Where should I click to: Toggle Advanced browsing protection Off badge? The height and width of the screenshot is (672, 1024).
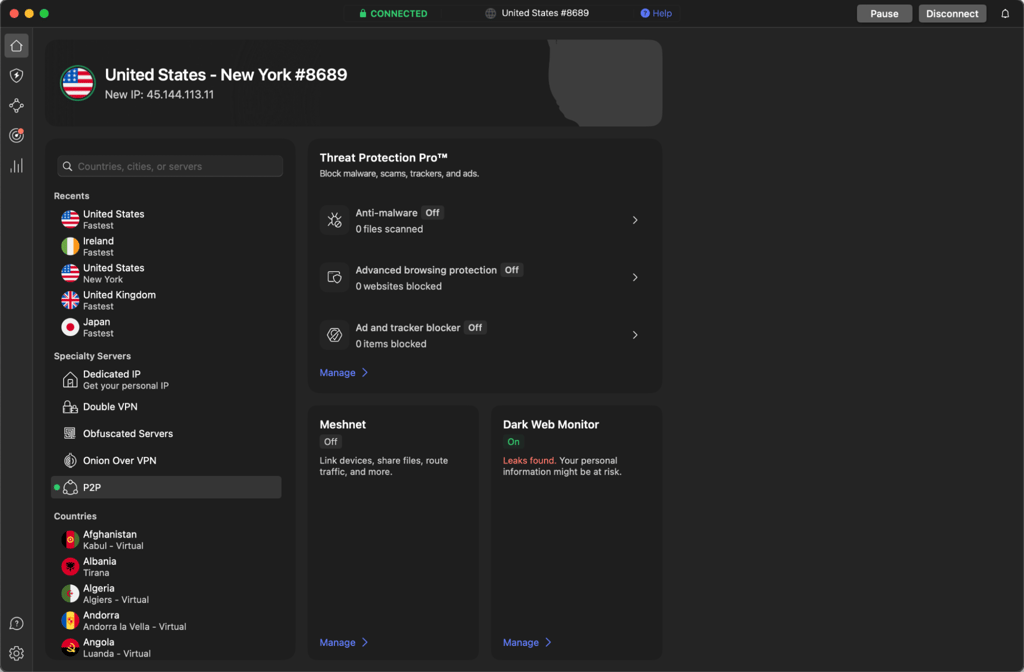512,270
